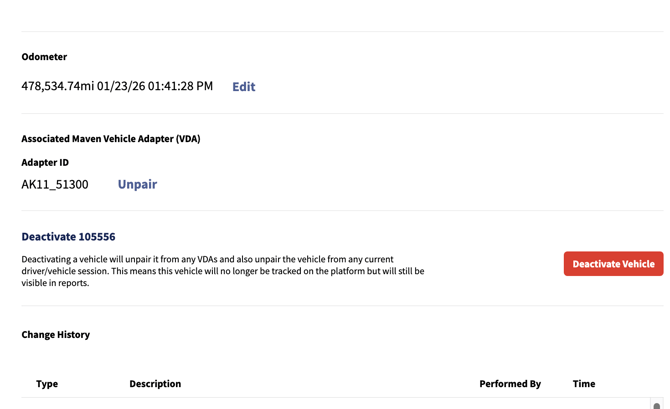Click the Edit link beside the odometer reading
Viewport: 670px width, 409px height.
coord(243,87)
